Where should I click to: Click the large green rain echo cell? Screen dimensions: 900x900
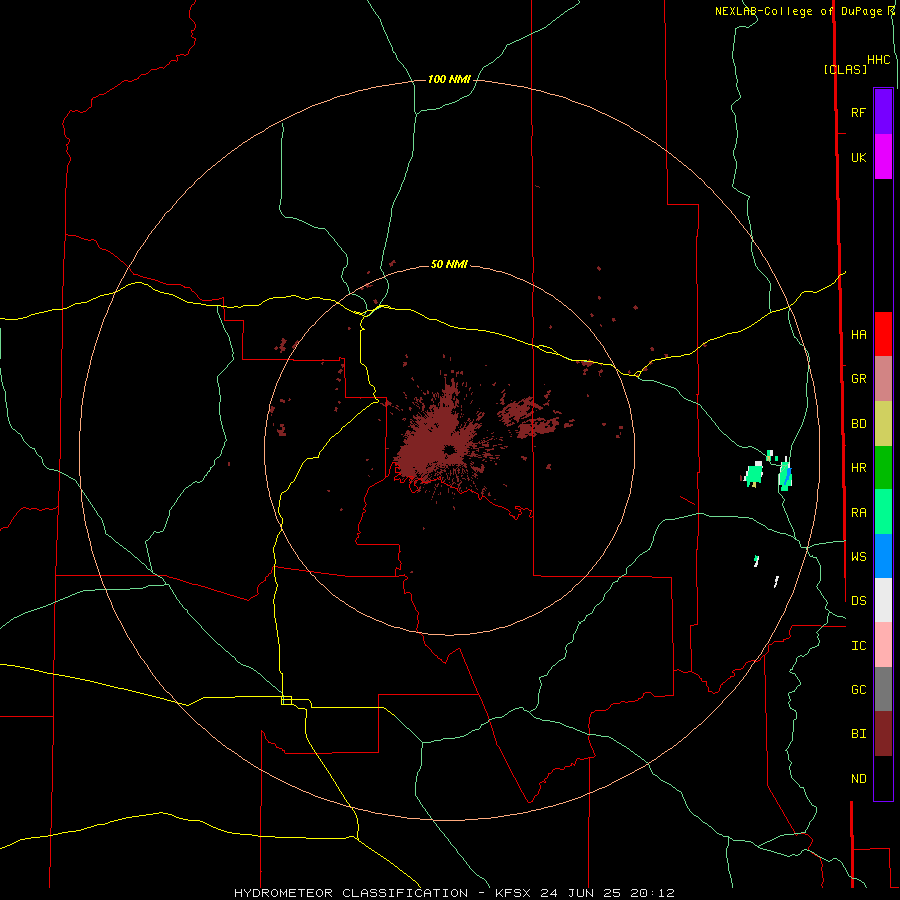(754, 474)
